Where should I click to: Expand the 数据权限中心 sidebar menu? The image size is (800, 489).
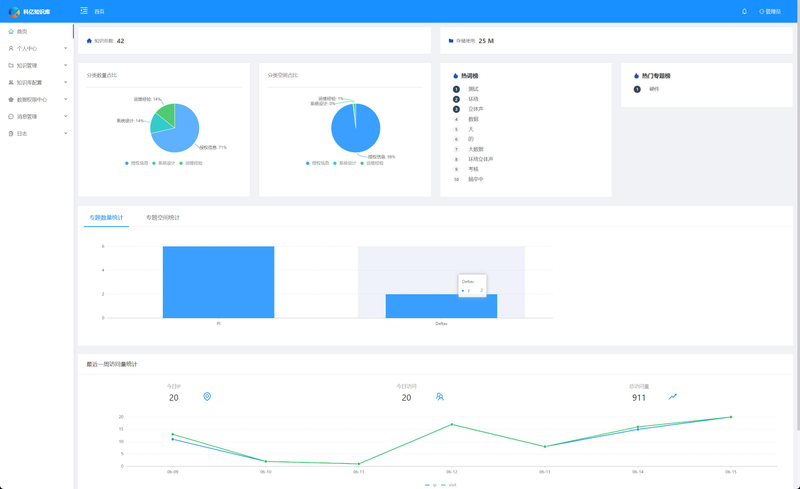coord(36,99)
